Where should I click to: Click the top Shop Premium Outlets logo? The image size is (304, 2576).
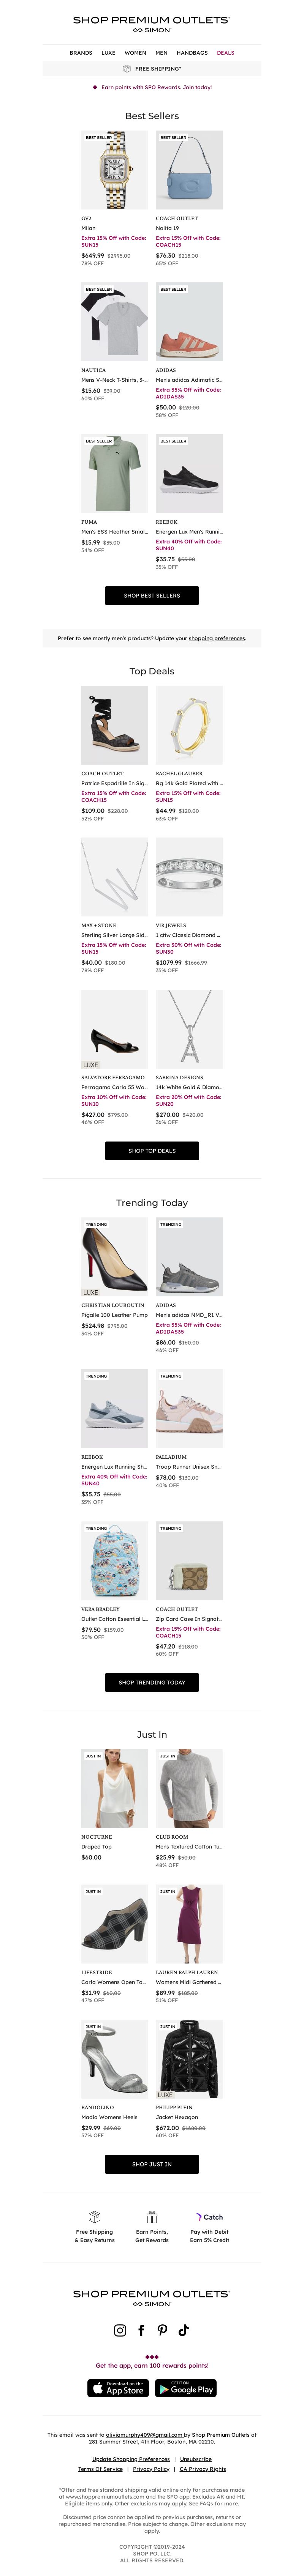pyautogui.click(x=152, y=24)
